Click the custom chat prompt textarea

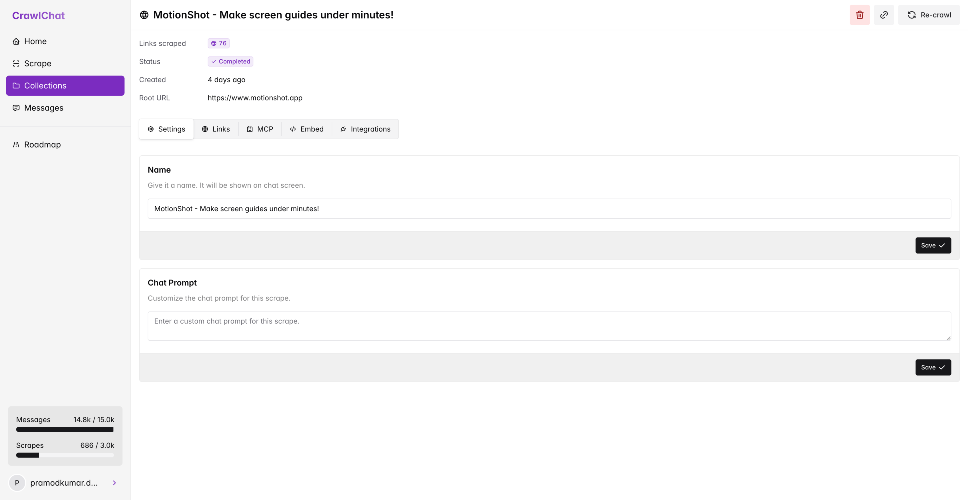point(549,326)
